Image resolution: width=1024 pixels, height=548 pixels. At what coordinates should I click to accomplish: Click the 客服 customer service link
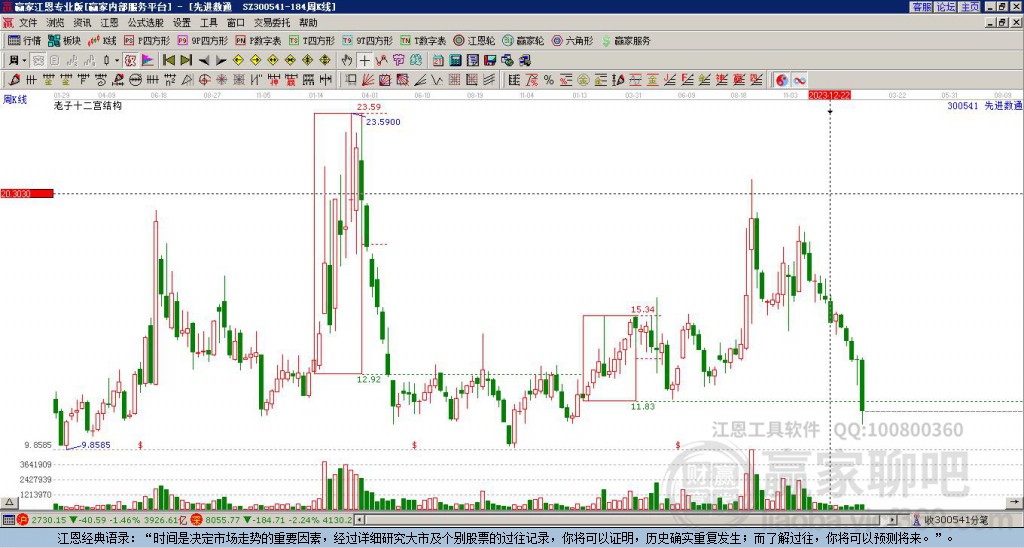pyautogui.click(x=921, y=7)
